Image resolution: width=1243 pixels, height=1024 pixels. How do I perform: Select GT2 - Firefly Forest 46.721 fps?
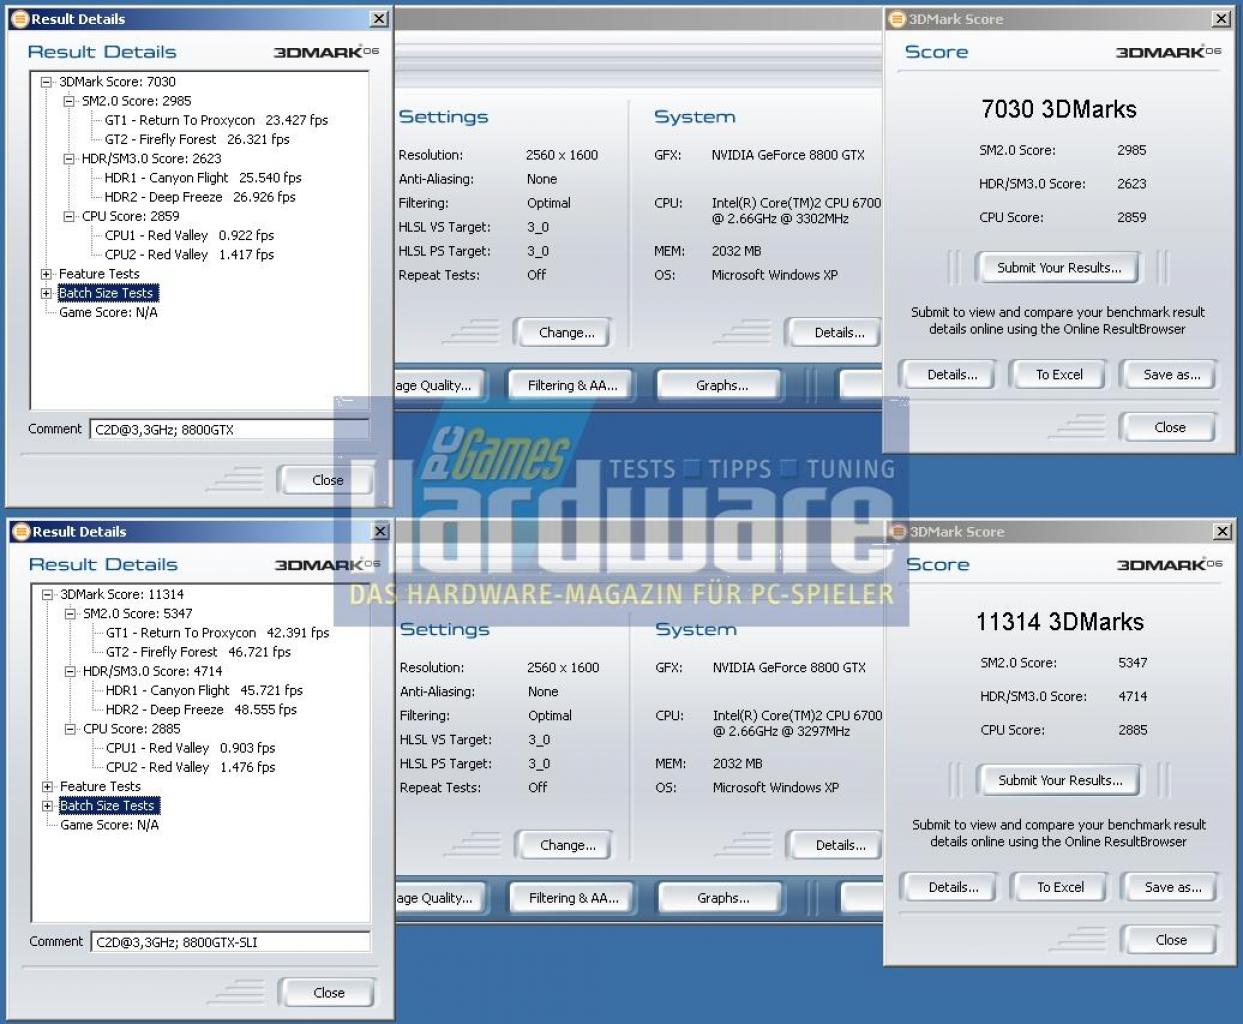click(198, 652)
